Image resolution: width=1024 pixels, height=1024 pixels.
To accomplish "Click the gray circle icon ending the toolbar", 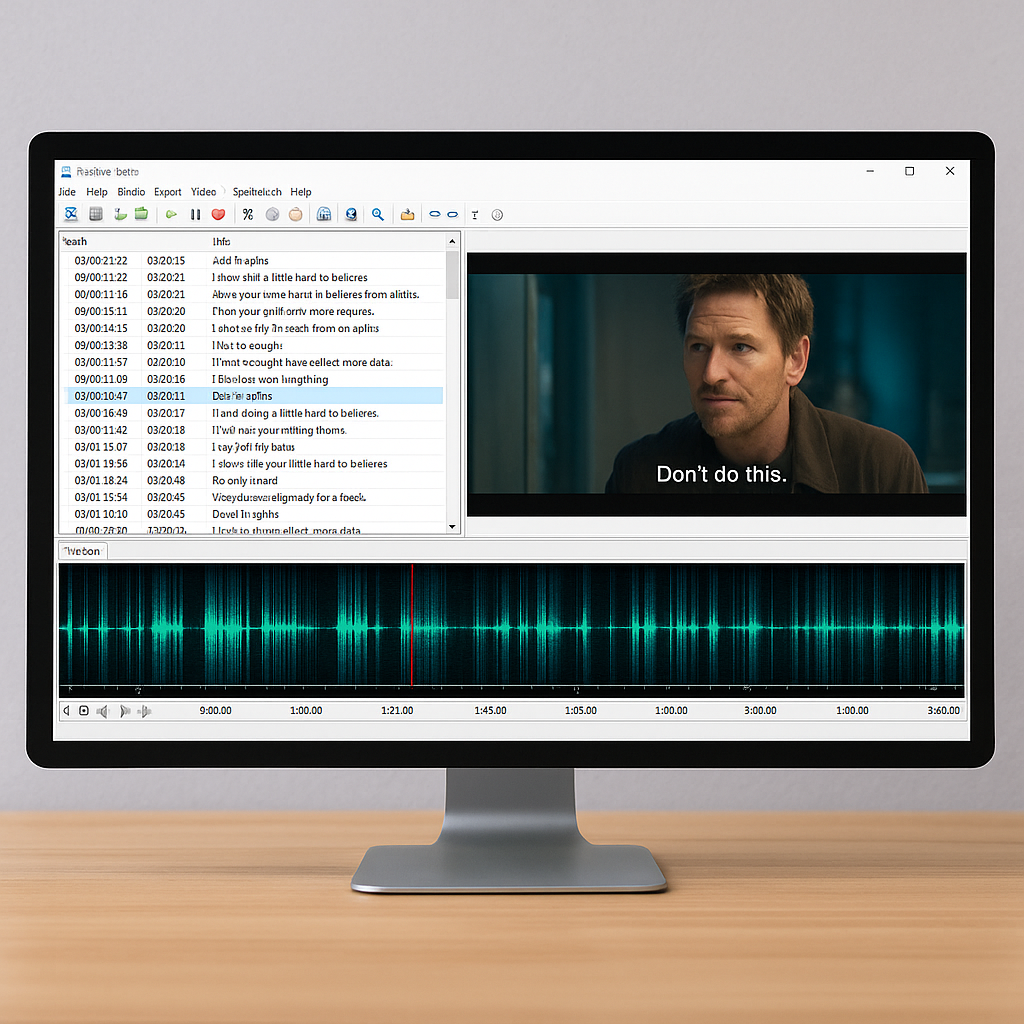I will [x=497, y=215].
